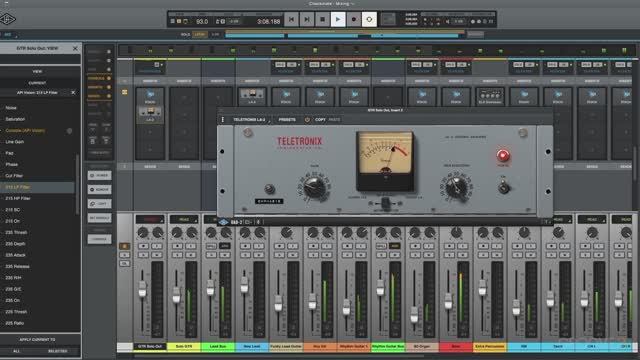Select 235 Release in the parameter list
Screen dimensions: 640x360
click(x=17, y=267)
